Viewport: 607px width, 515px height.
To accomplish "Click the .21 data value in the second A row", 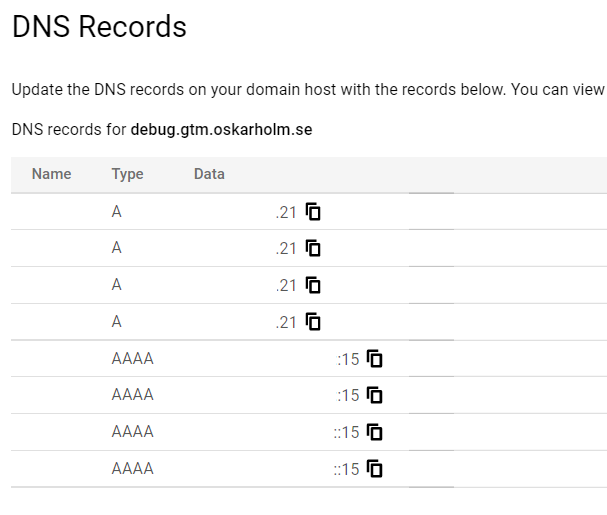I will 287,249.
